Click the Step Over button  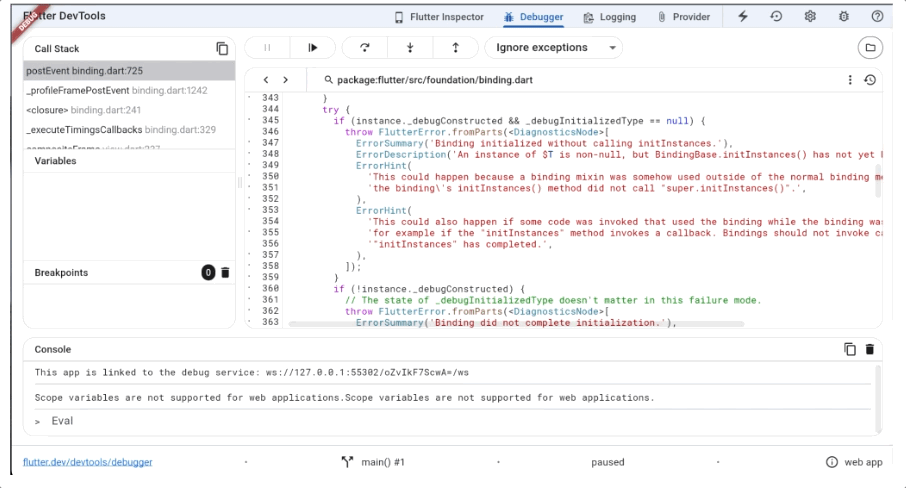pos(365,48)
